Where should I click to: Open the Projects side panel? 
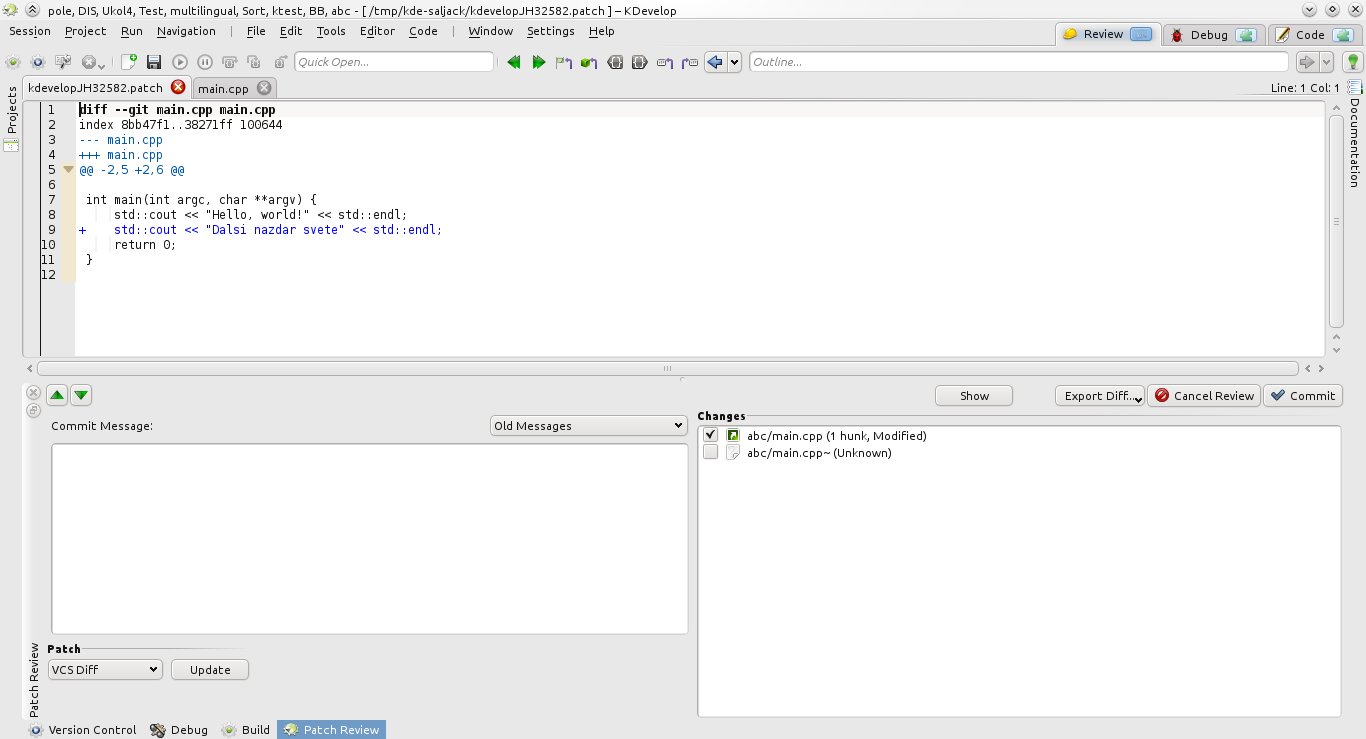pyautogui.click(x=12, y=118)
